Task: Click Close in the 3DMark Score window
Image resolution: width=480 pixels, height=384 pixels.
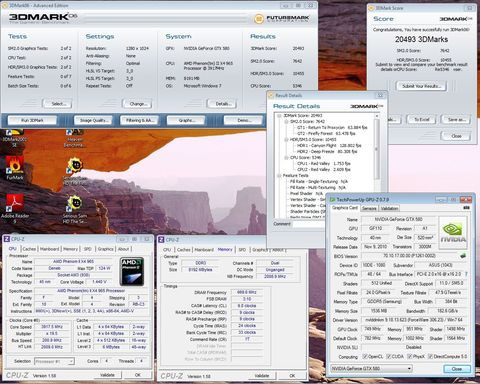Action: click(456, 136)
